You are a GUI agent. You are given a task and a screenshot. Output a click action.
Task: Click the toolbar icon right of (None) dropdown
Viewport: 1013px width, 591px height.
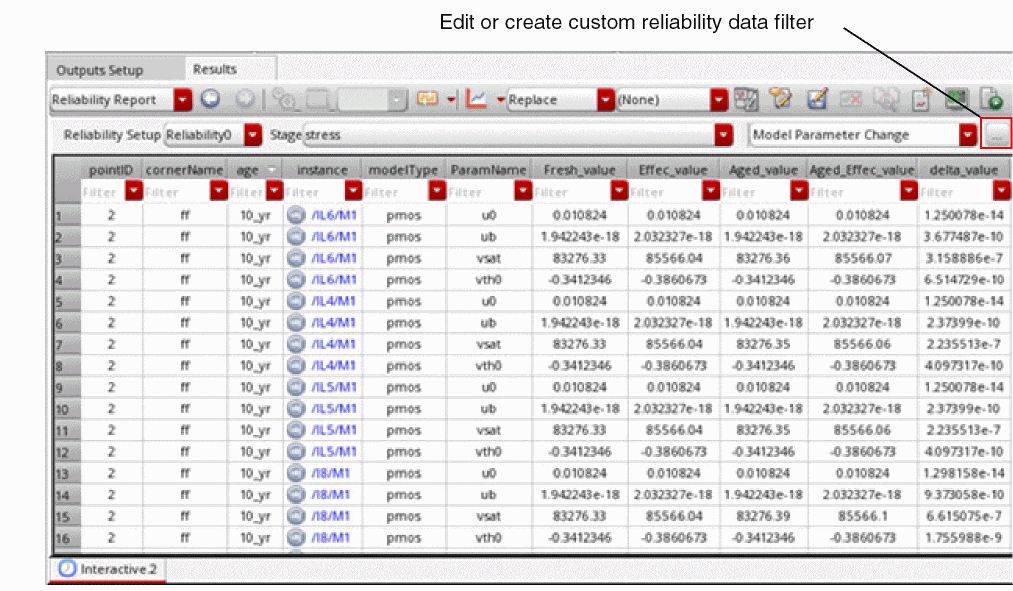click(x=746, y=100)
